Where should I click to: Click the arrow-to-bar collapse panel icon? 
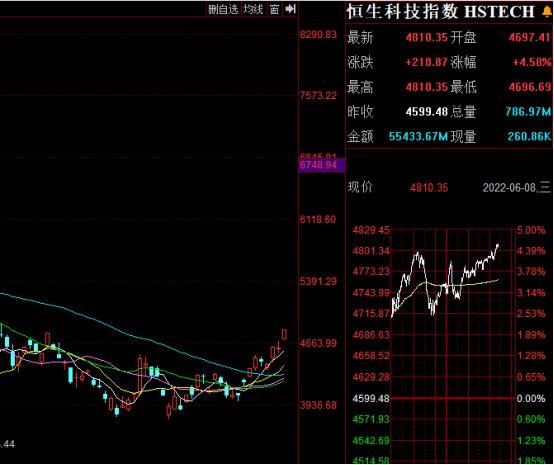click(x=290, y=9)
